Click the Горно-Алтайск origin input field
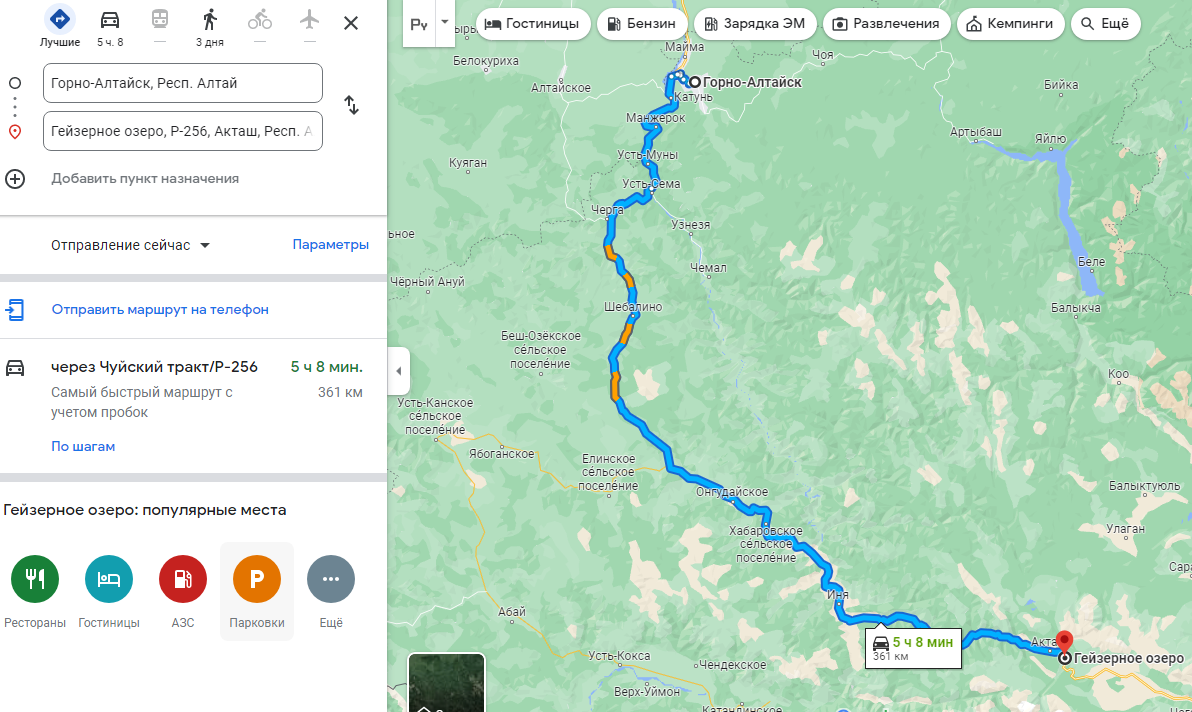 tap(182, 83)
